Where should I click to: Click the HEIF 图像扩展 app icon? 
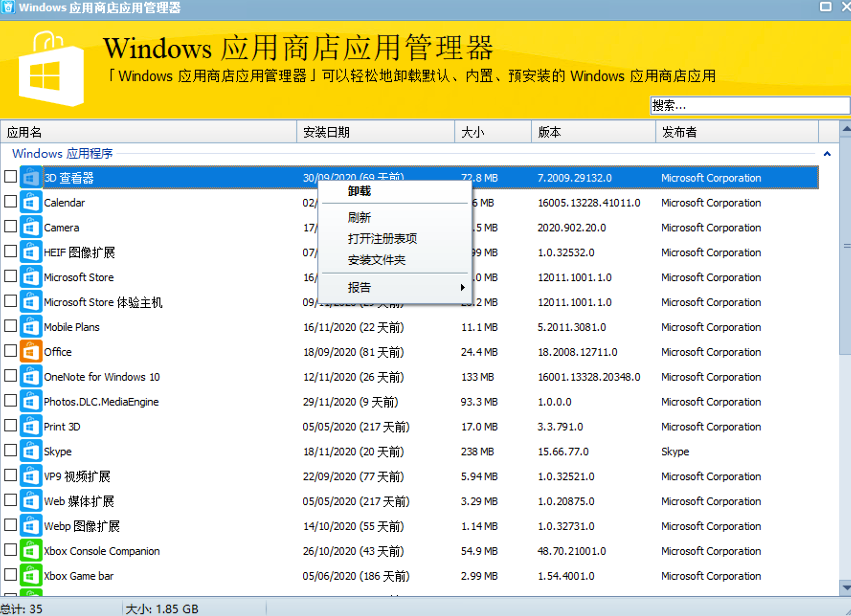click(31, 252)
